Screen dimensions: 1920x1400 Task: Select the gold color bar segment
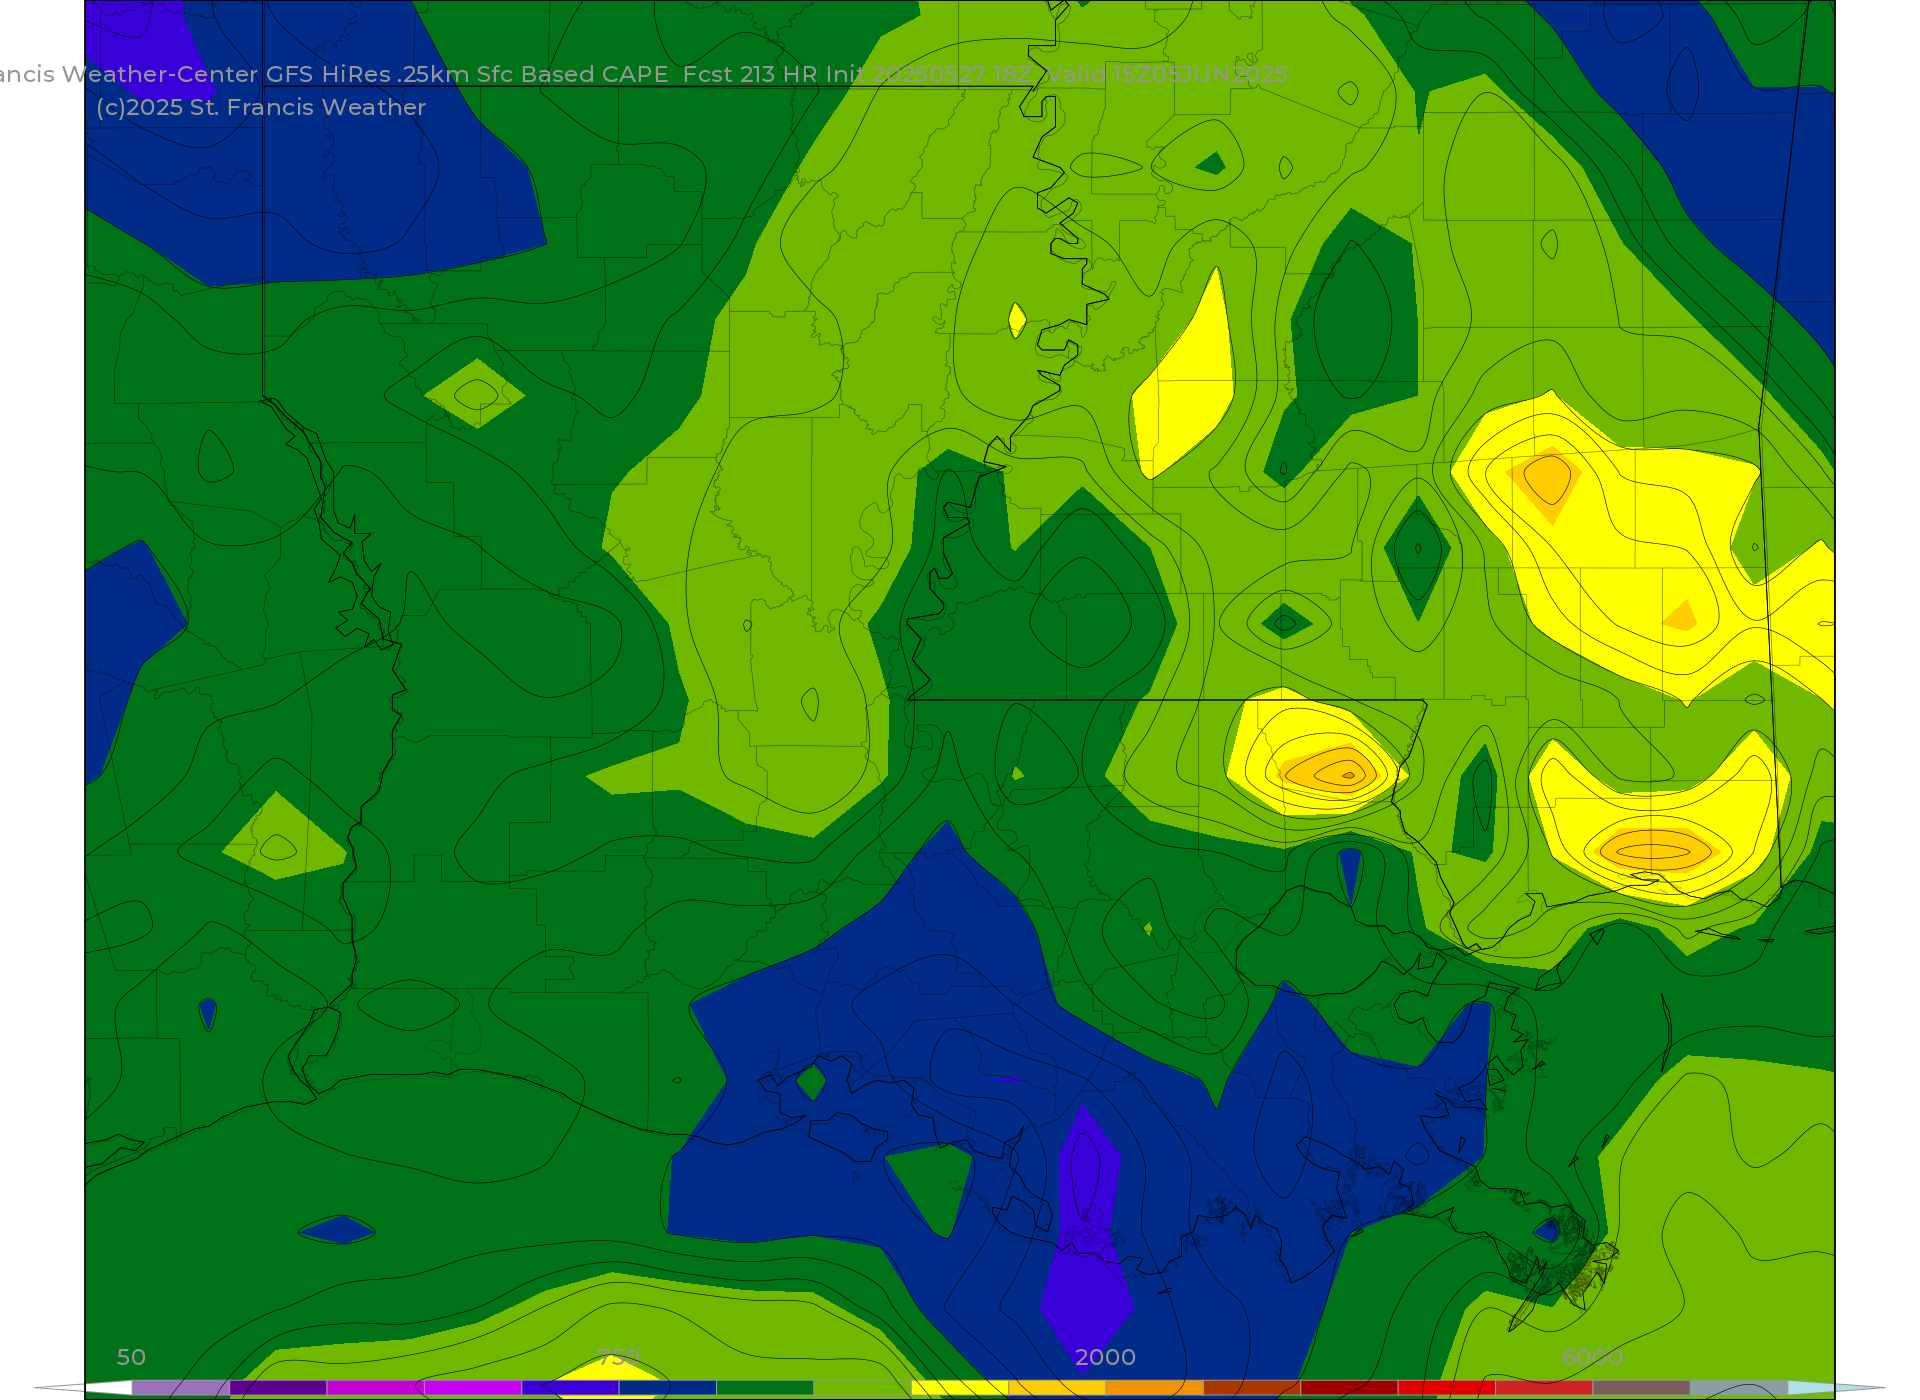1057,1388
